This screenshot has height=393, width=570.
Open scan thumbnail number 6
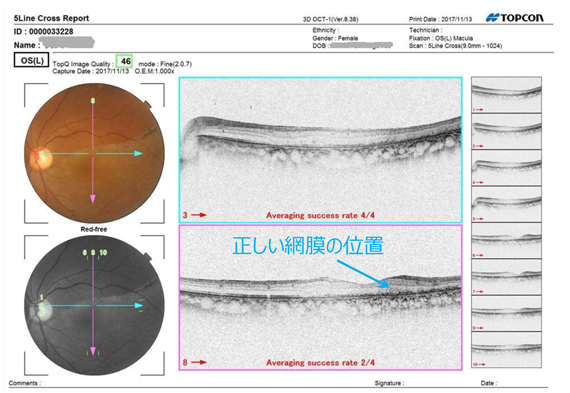pyautogui.click(x=506, y=241)
